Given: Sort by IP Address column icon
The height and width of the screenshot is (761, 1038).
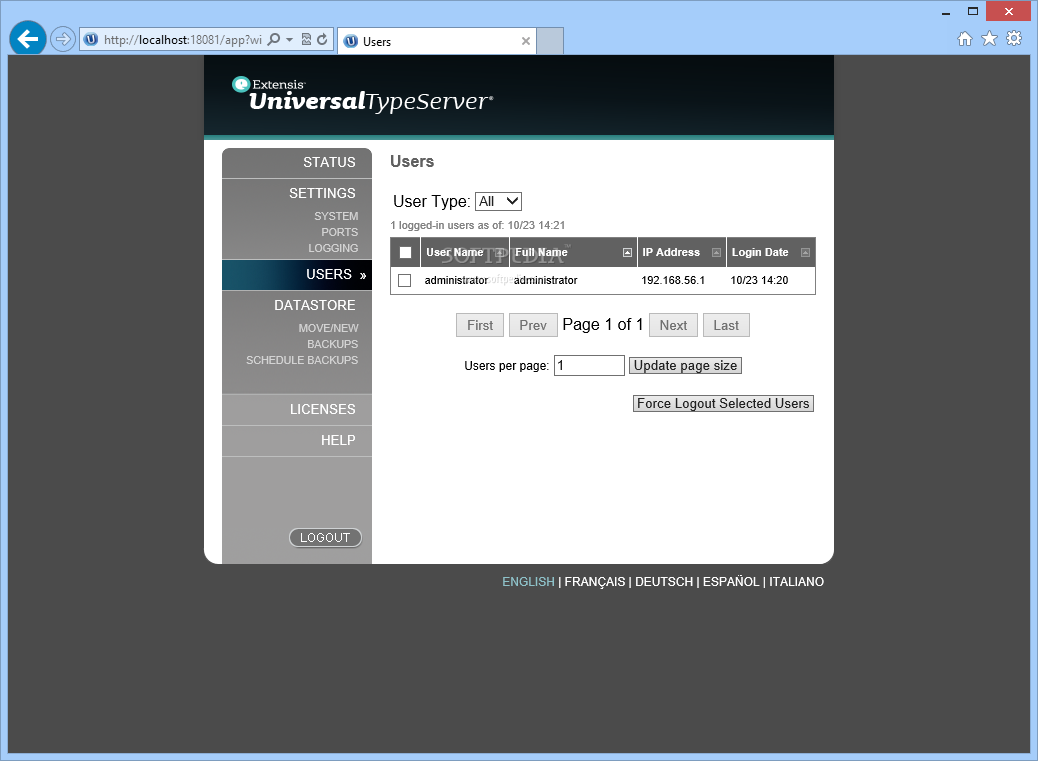Looking at the screenshot, I should coord(716,252).
